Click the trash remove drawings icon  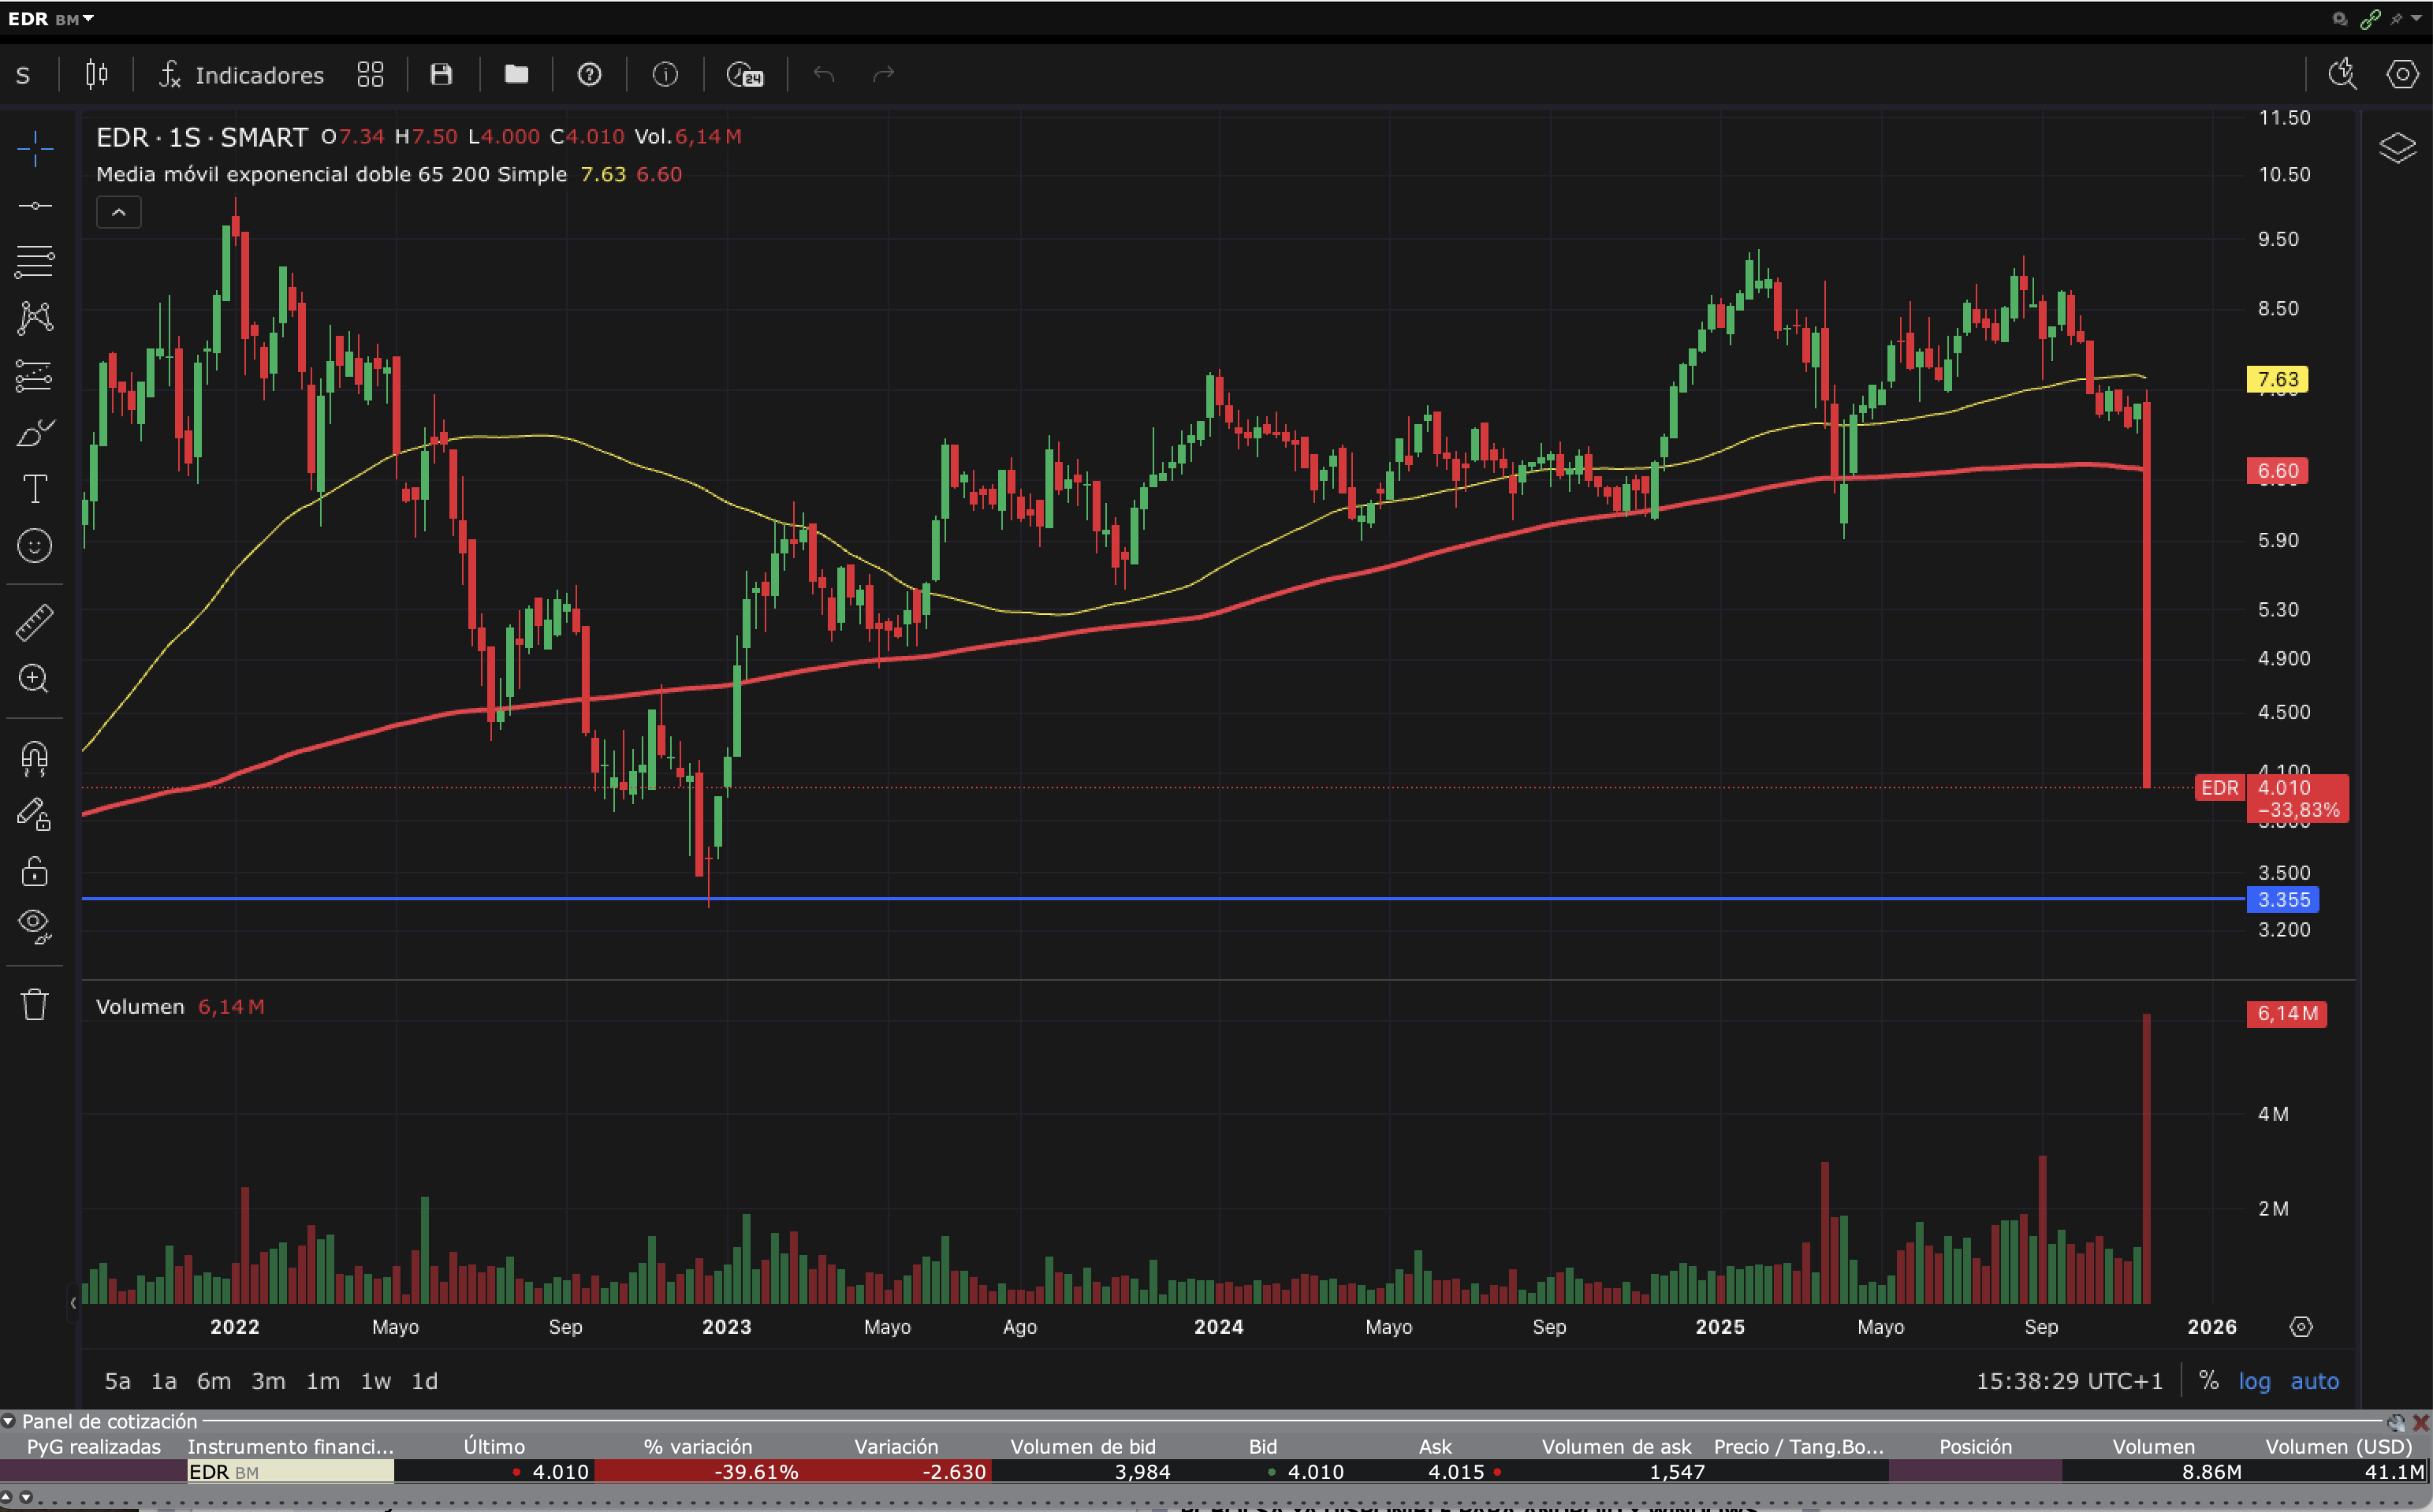(x=34, y=1004)
